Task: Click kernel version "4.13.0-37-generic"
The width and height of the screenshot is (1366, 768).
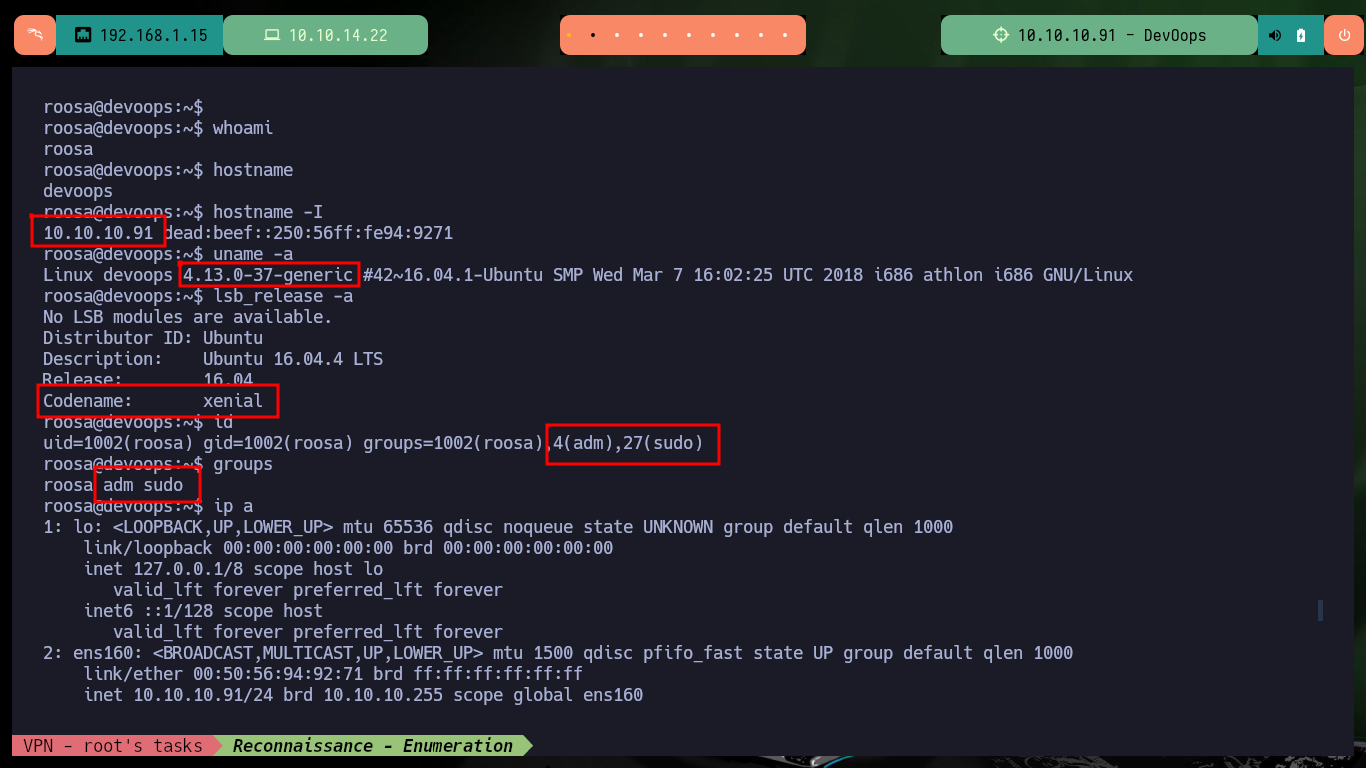Action: point(268,275)
